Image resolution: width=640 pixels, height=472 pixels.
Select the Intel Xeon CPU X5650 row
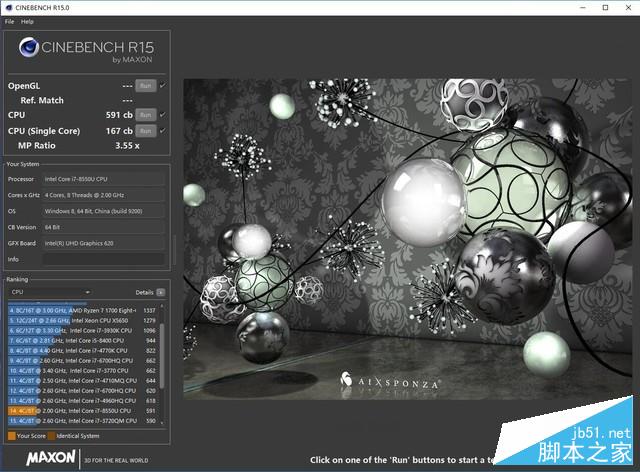point(83,321)
